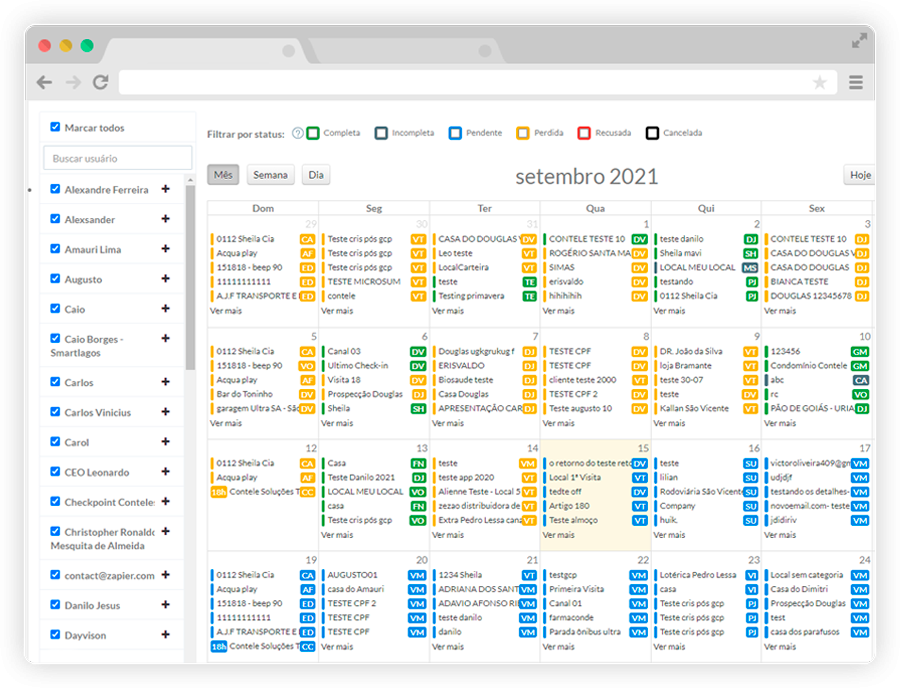900x688 pixels.
Task: Uncheck CEO Leonardo user checkbox
Action: 55,471
